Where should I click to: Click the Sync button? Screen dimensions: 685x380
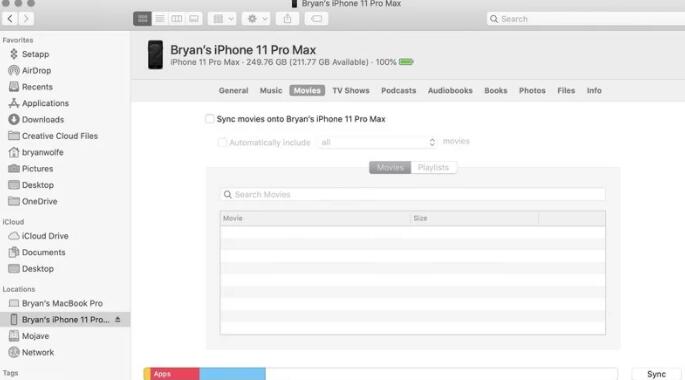656,374
